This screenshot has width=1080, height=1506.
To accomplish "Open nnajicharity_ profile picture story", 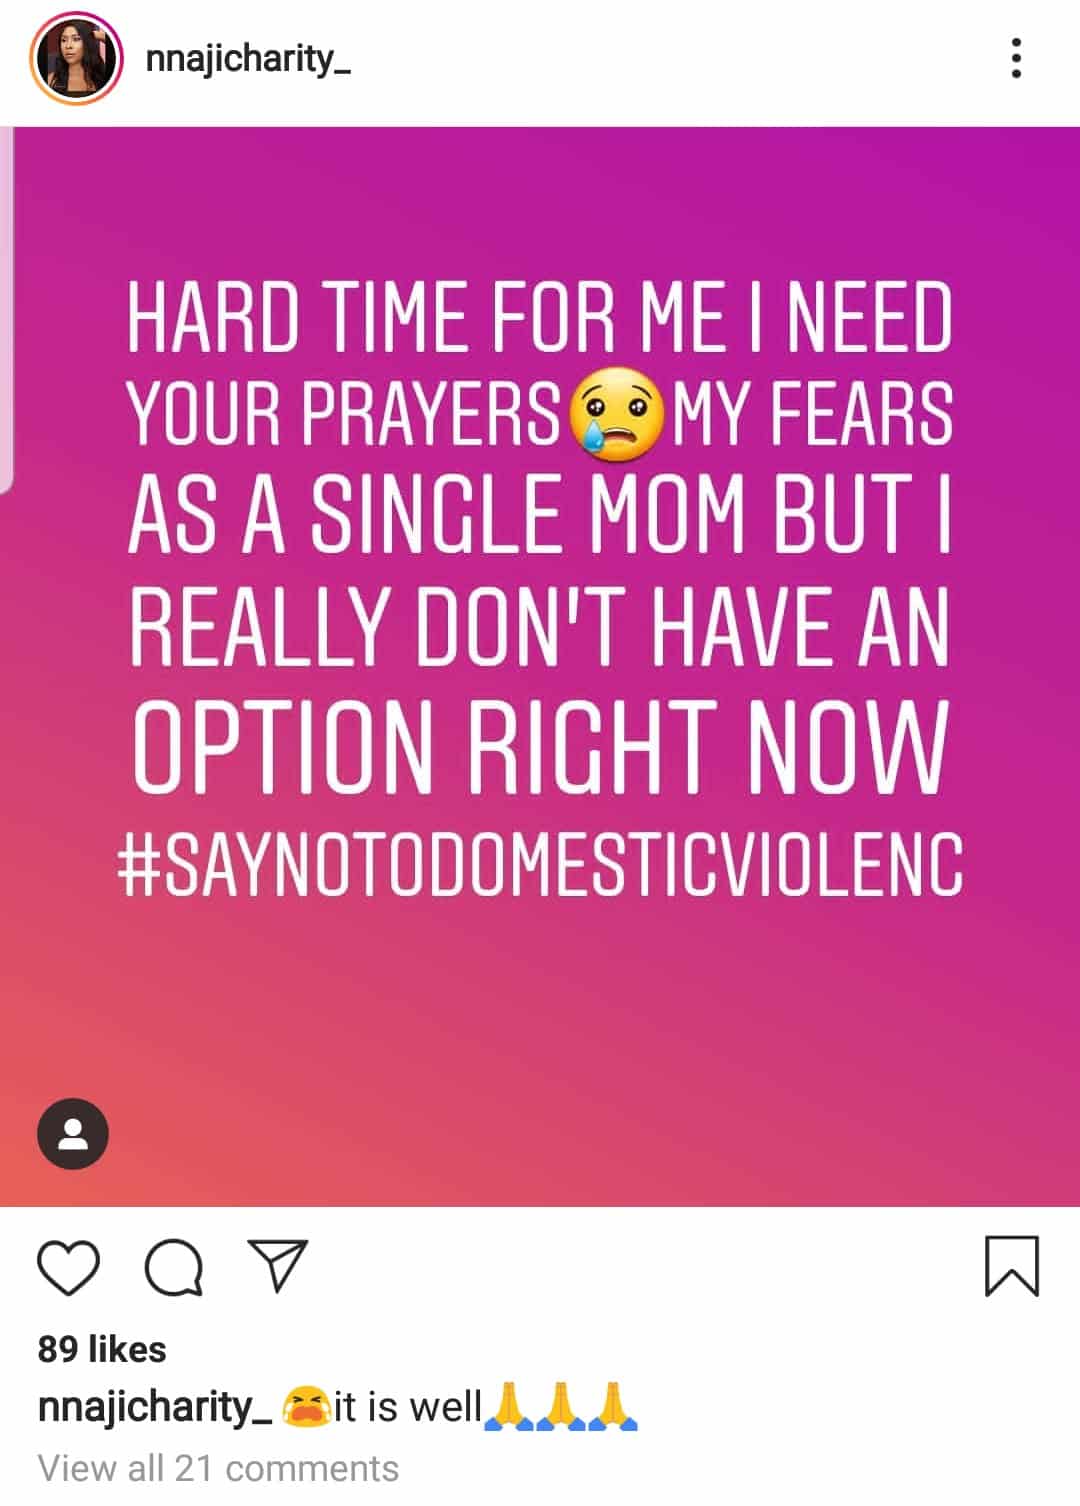I will pos(77,60).
